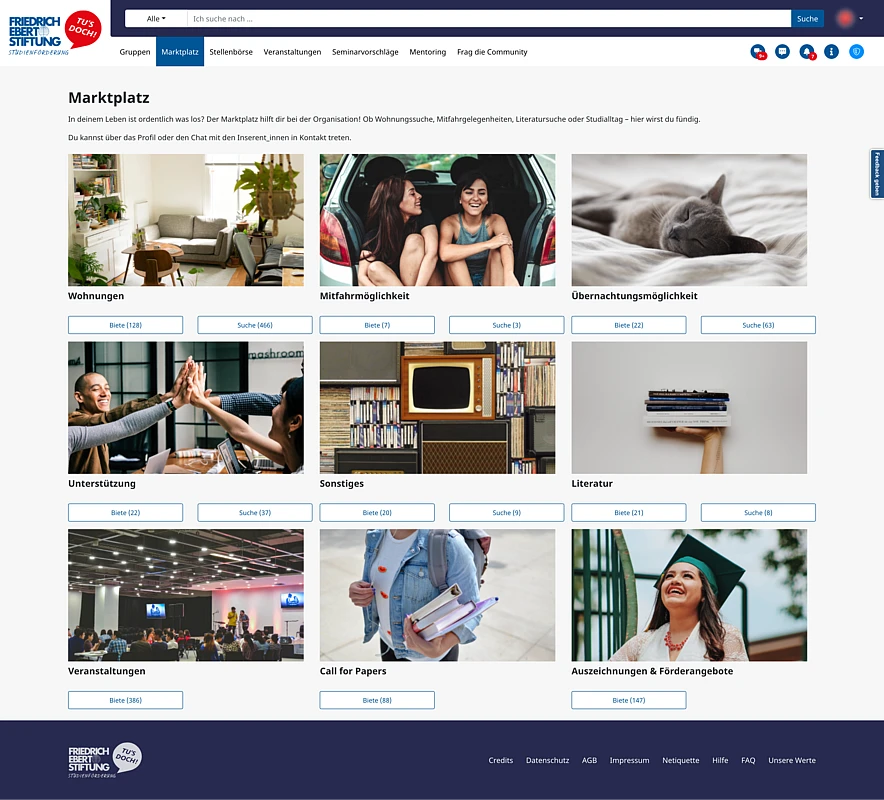884x800 pixels.
Task: Click the sleeping cat thumbnail image
Action: click(689, 220)
